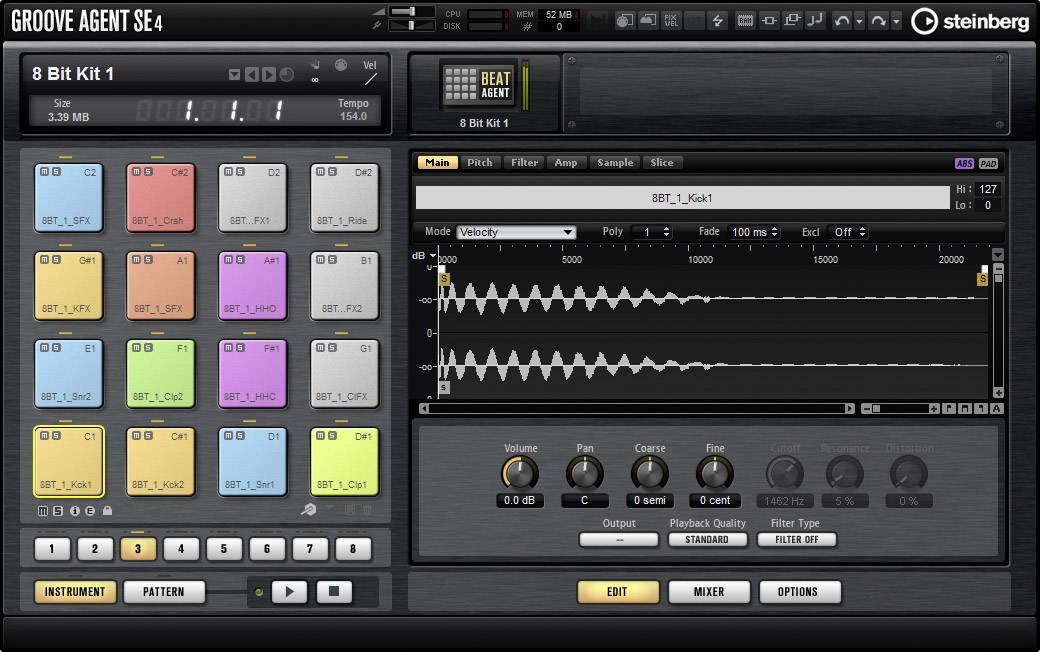Open the MIXER view
The image size is (1040, 652).
pos(708,591)
